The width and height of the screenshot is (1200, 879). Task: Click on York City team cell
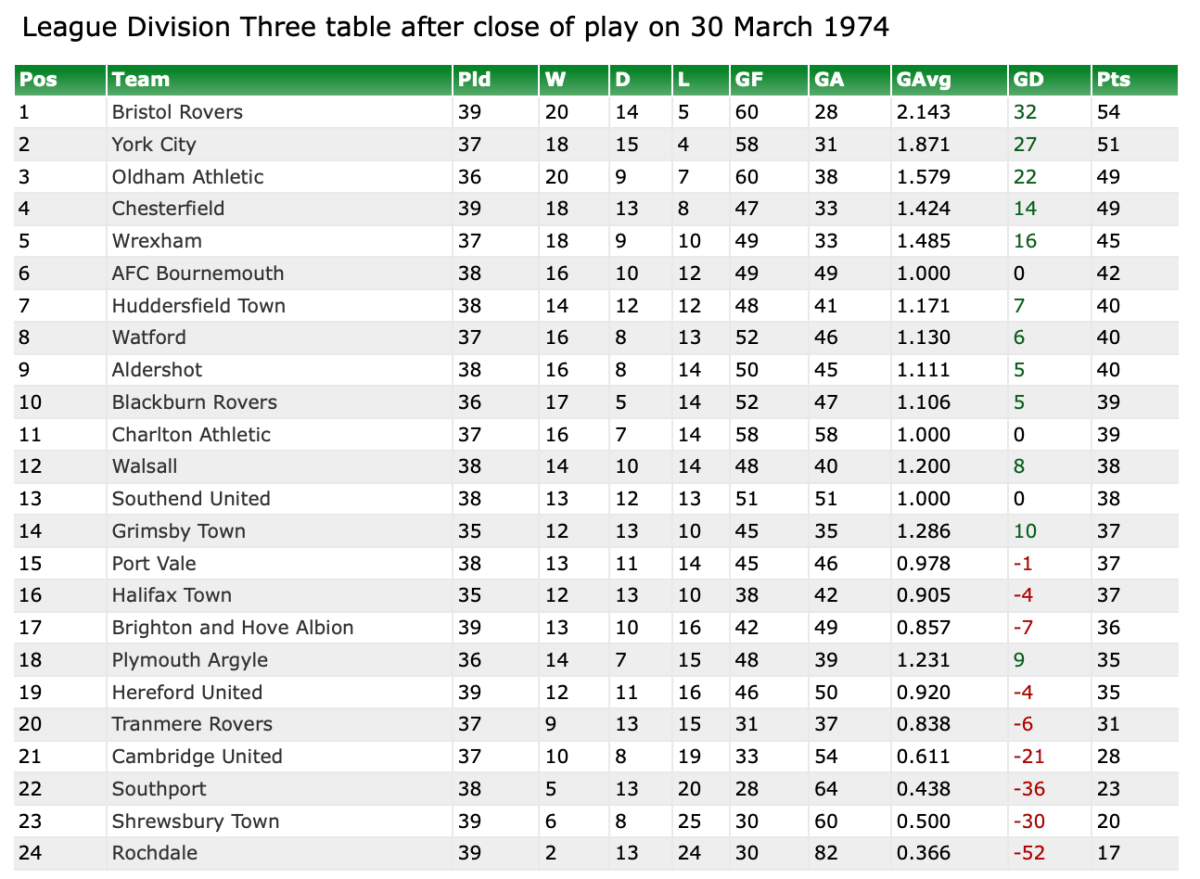tap(154, 144)
